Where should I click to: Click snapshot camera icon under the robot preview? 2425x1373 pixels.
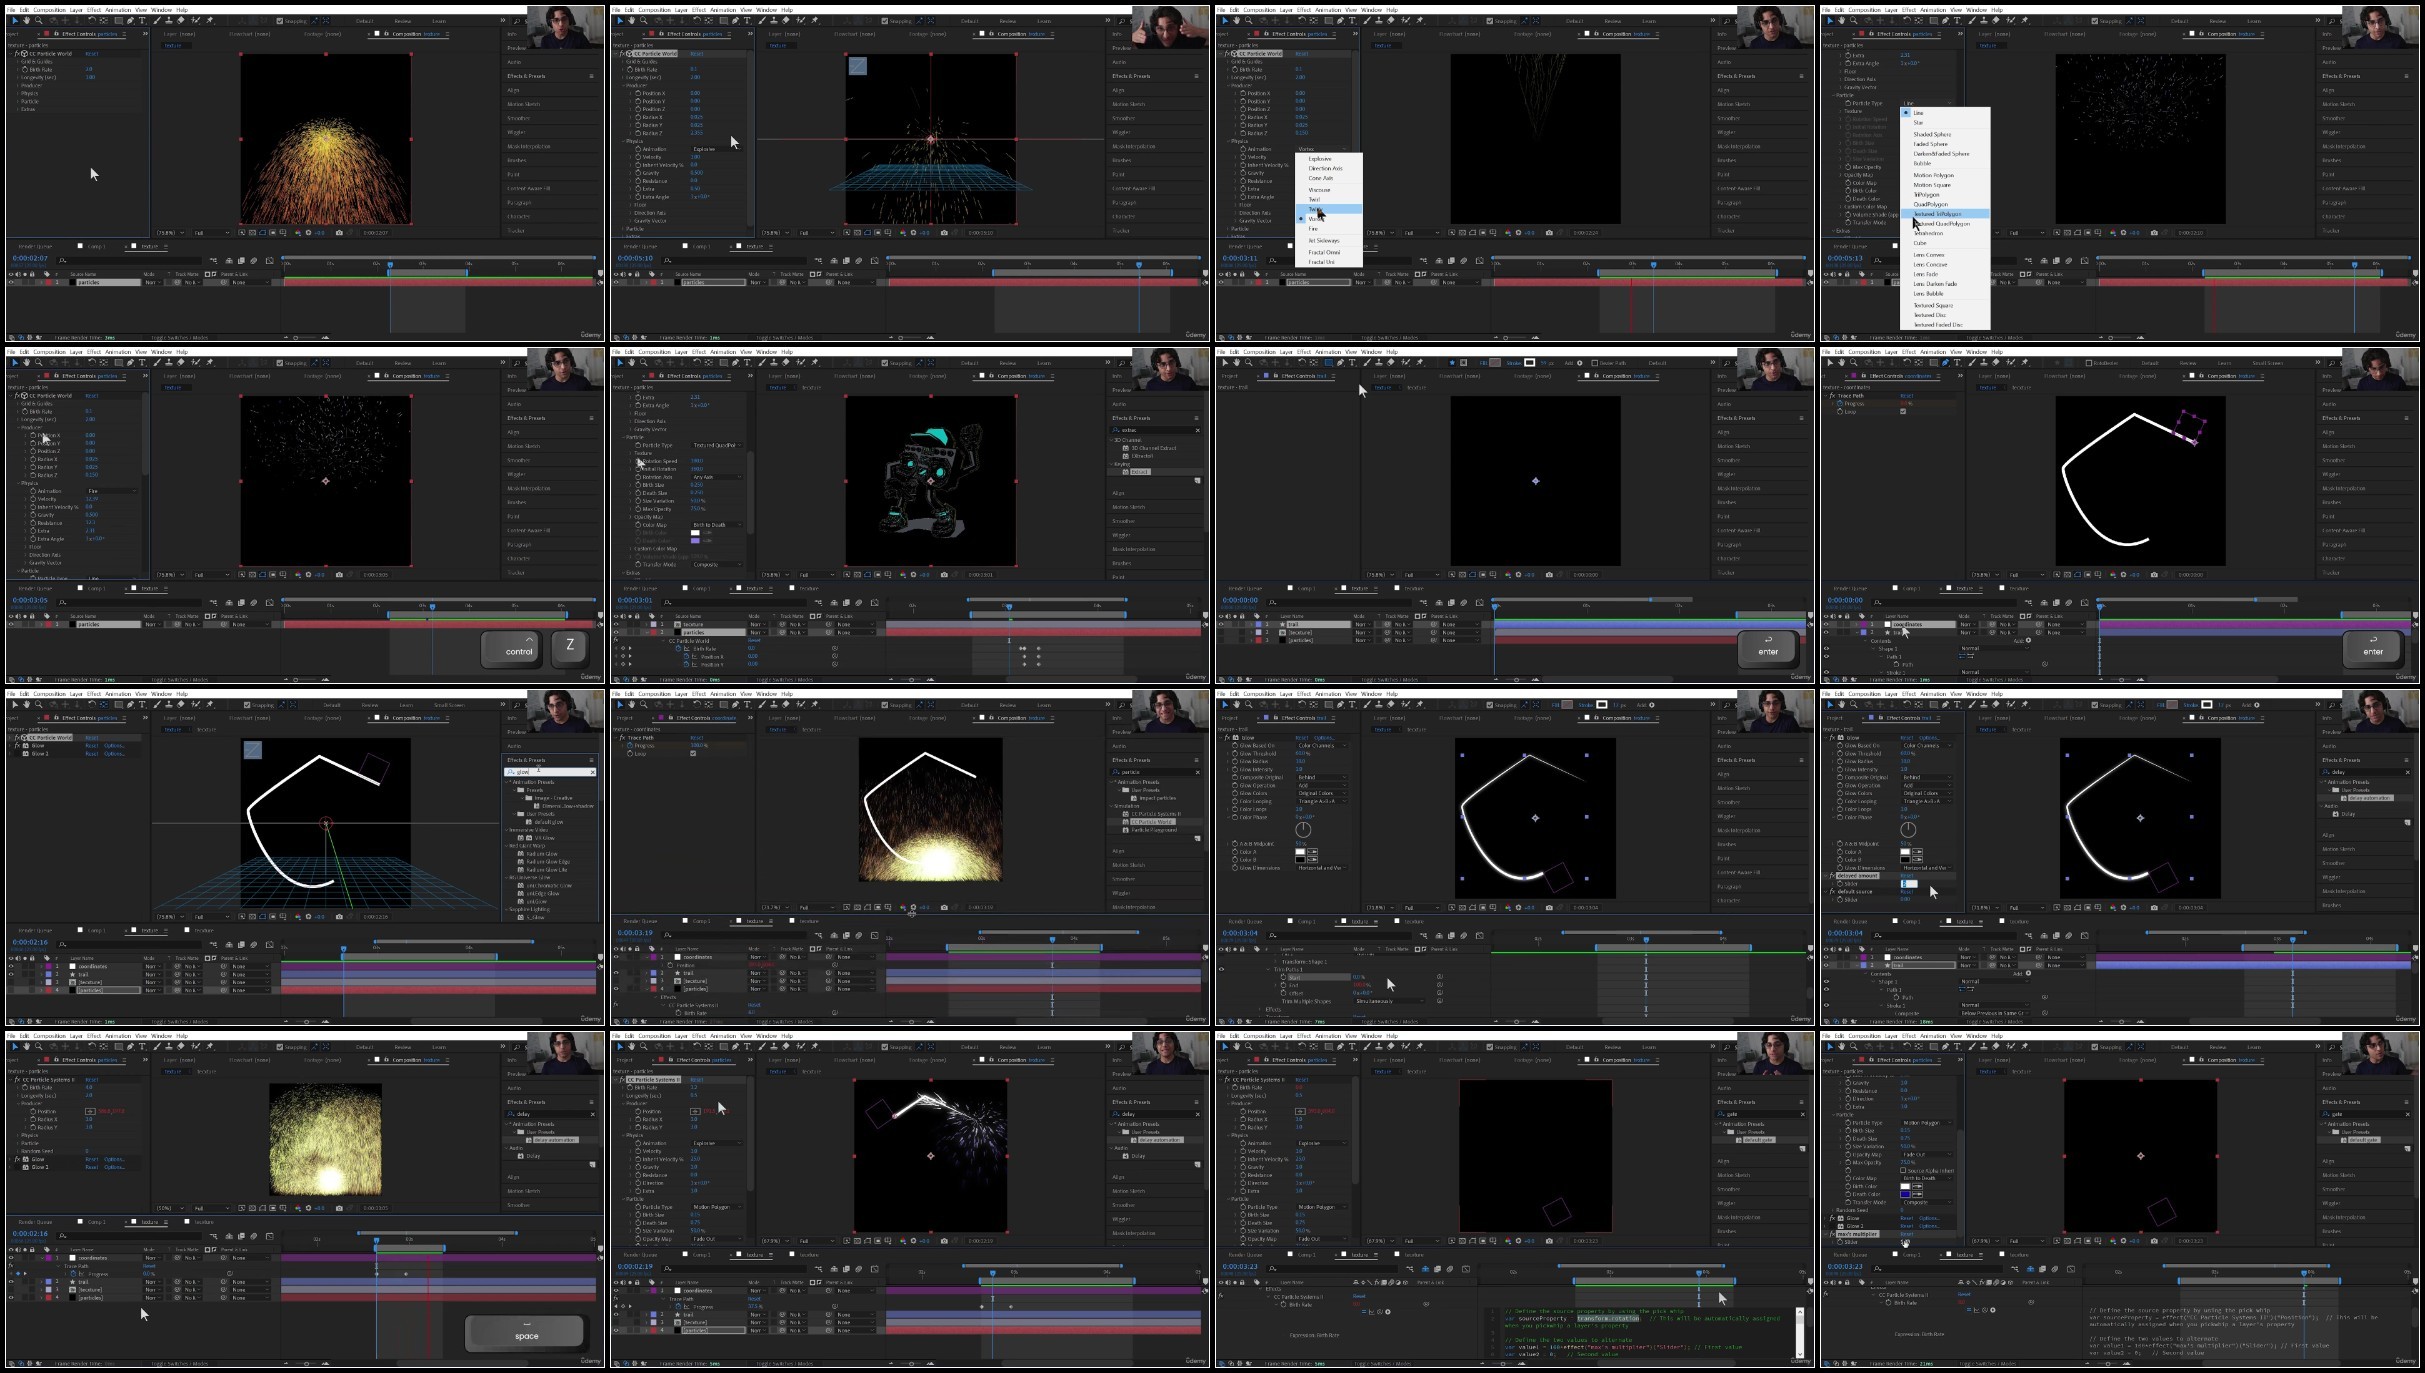click(944, 575)
